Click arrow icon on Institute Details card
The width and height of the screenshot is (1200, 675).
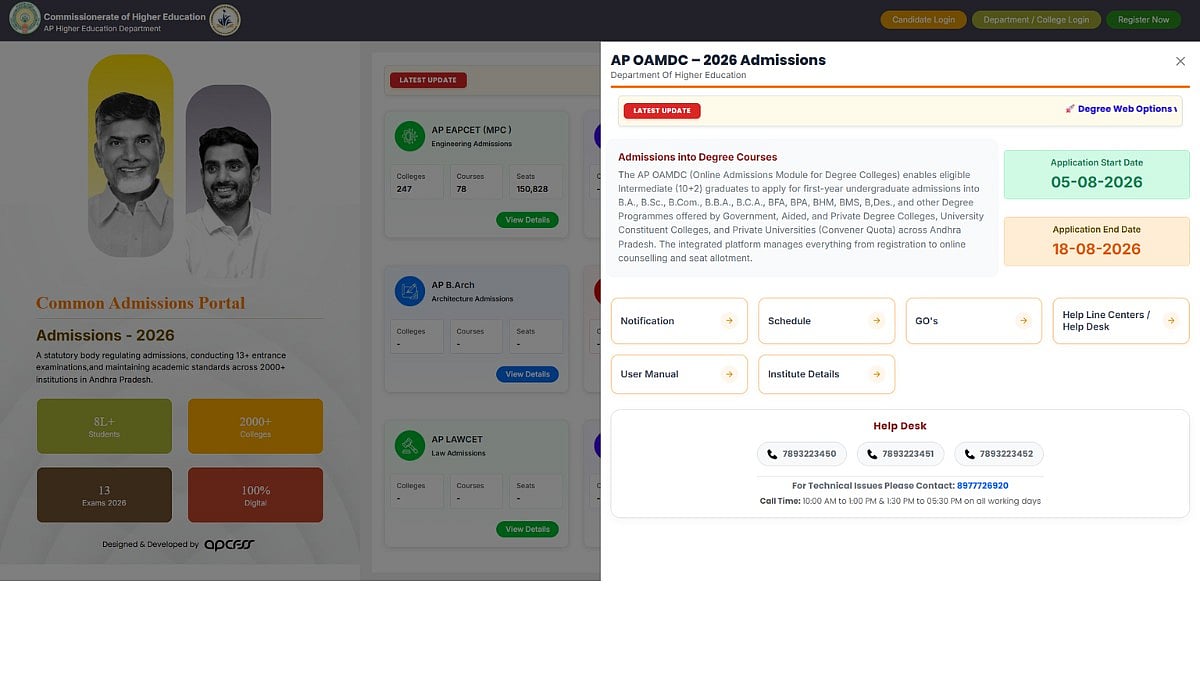tap(877, 374)
